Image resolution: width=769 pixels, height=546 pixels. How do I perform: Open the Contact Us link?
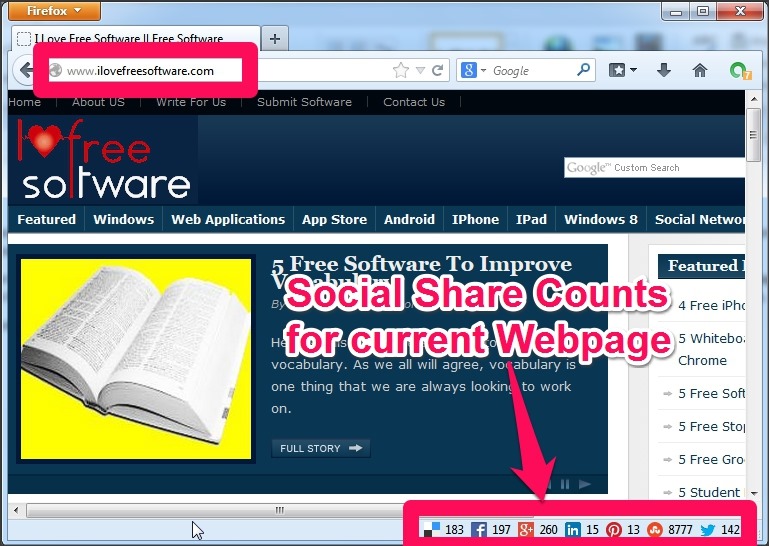point(414,102)
